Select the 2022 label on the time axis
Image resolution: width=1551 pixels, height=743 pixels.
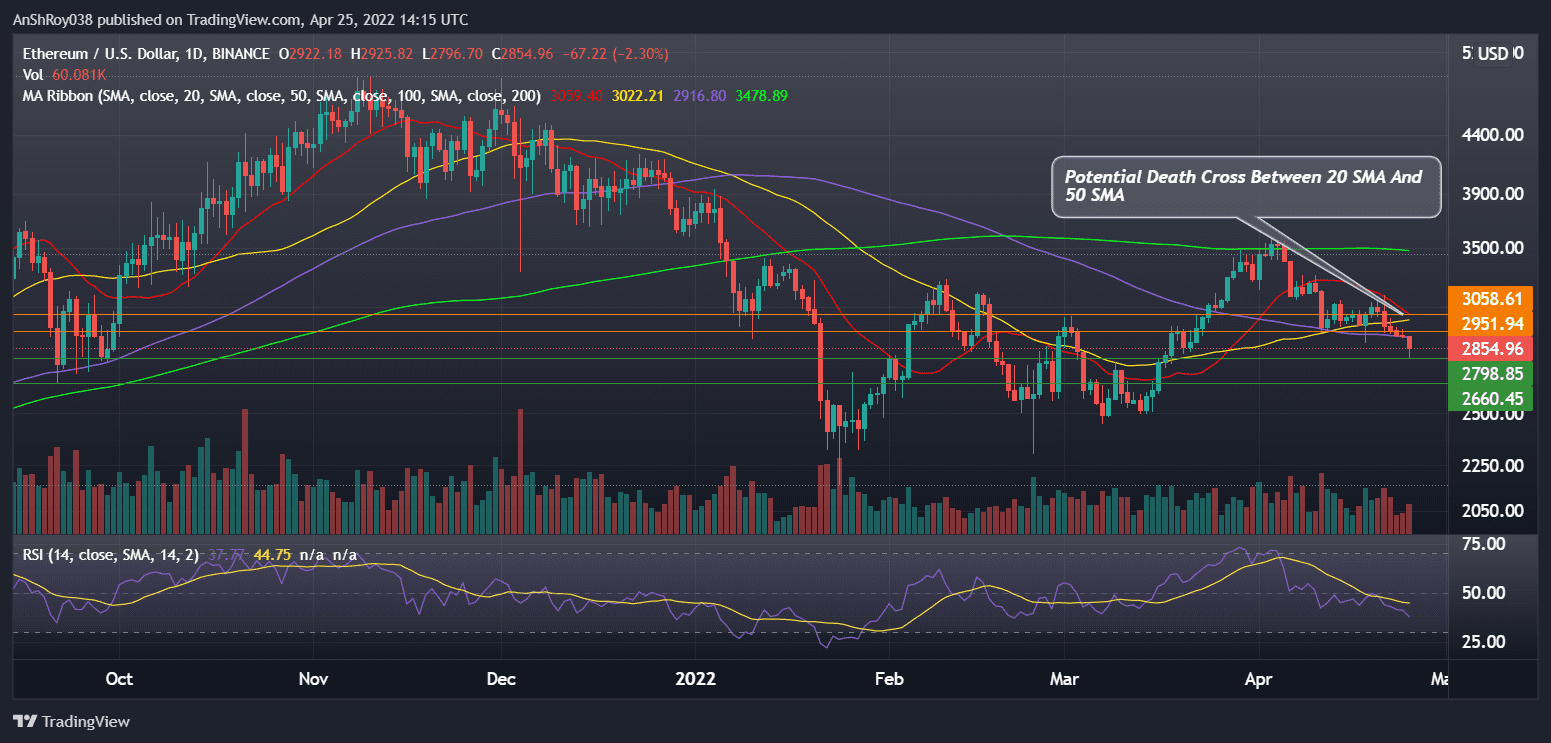[x=695, y=678]
